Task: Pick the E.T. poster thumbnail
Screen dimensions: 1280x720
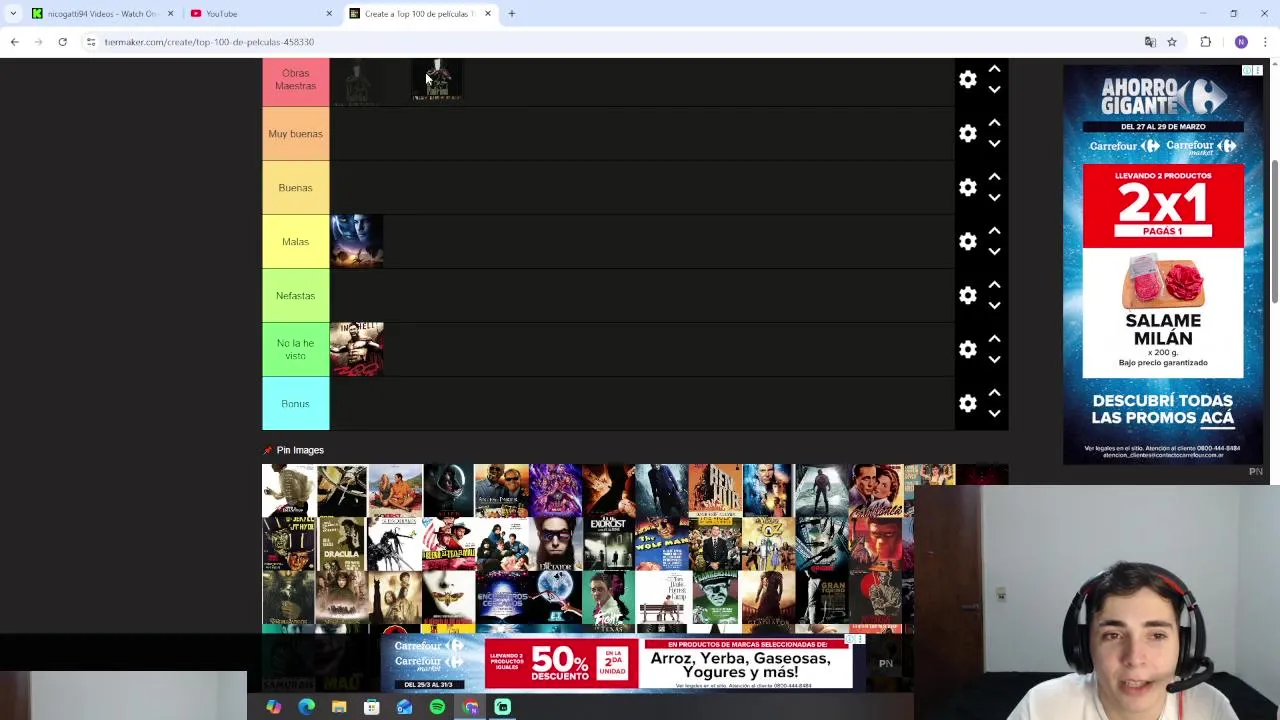Action: coord(555,598)
